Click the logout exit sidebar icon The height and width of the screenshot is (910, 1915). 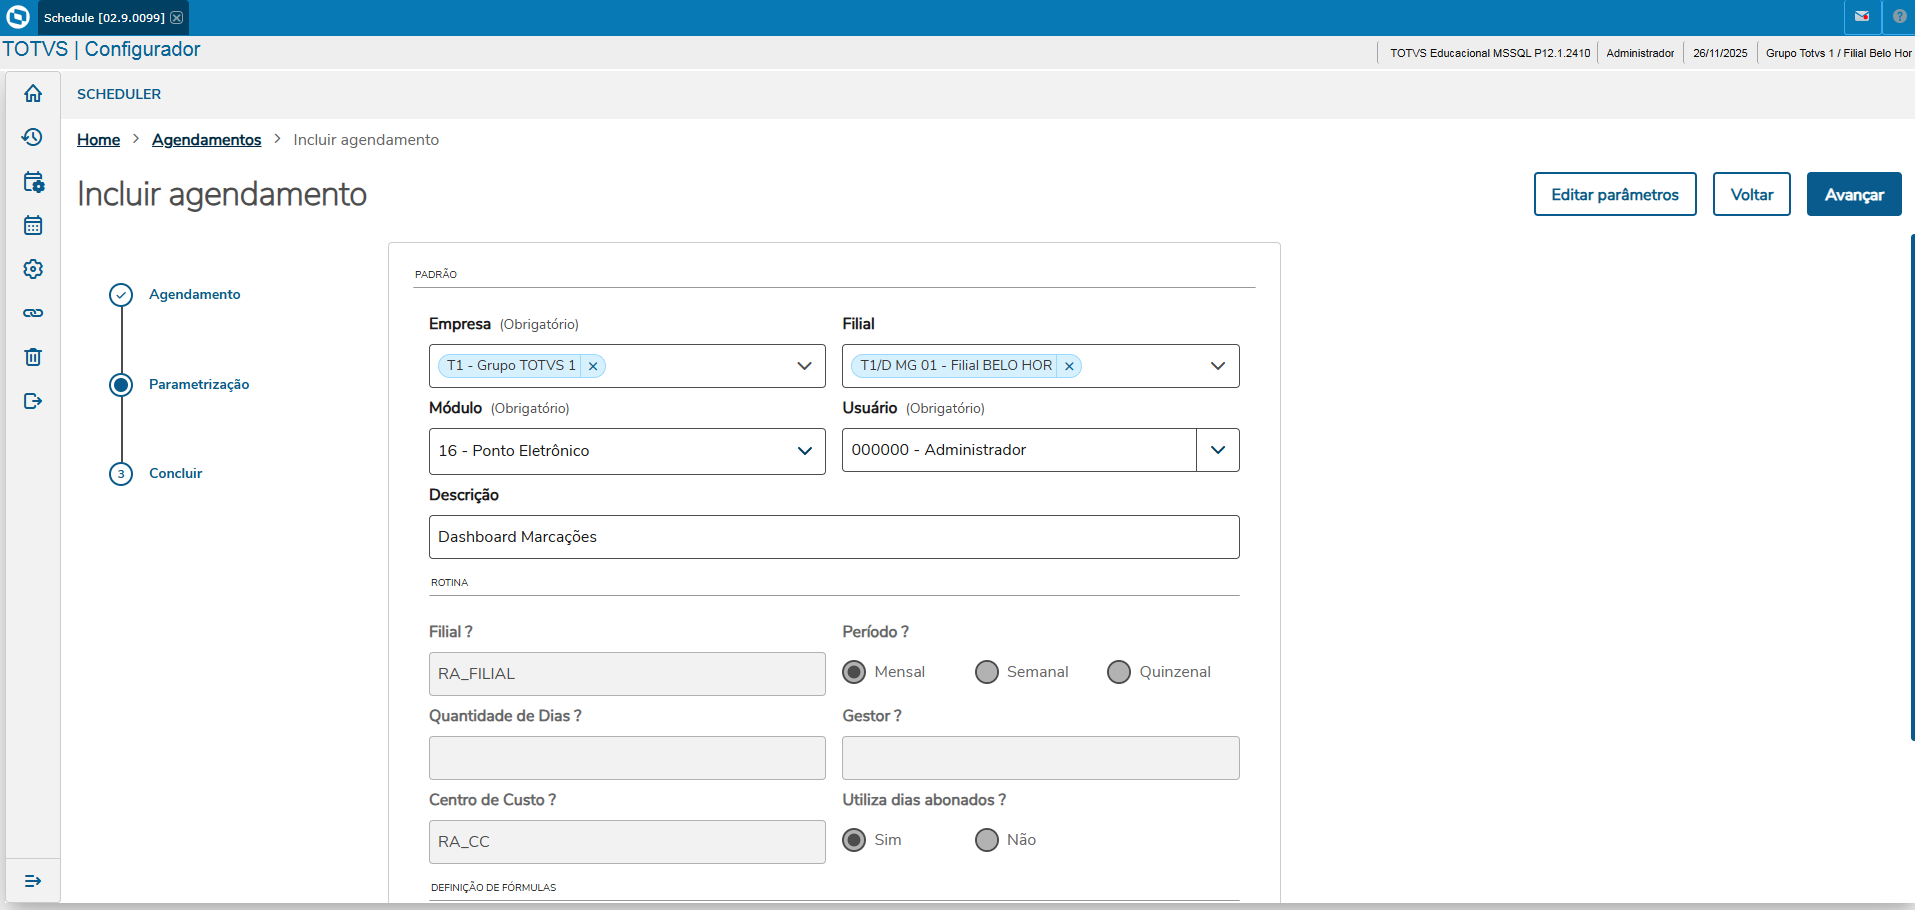[x=33, y=401]
